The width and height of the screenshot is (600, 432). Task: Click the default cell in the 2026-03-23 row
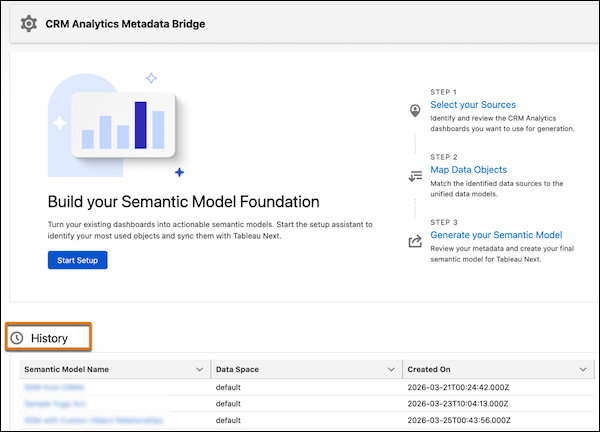click(x=228, y=404)
